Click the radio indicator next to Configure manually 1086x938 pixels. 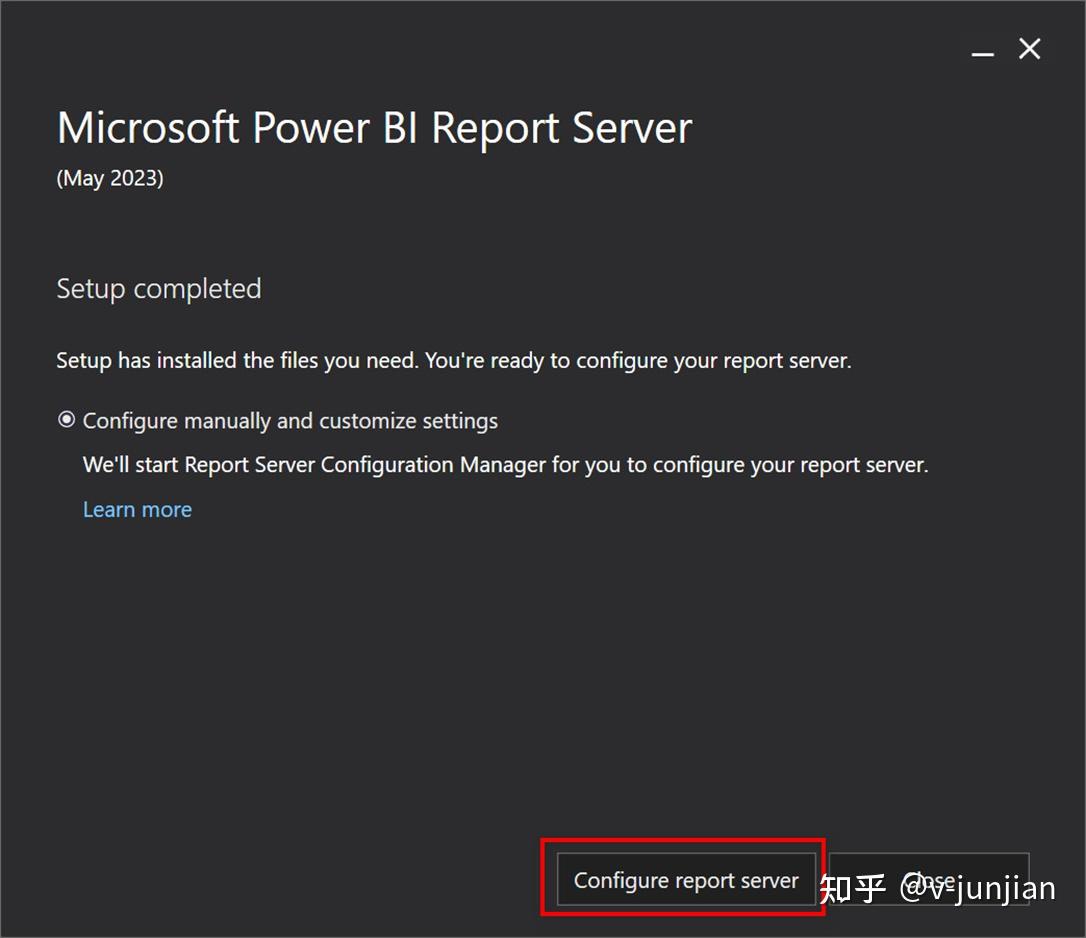tap(66, 421)
